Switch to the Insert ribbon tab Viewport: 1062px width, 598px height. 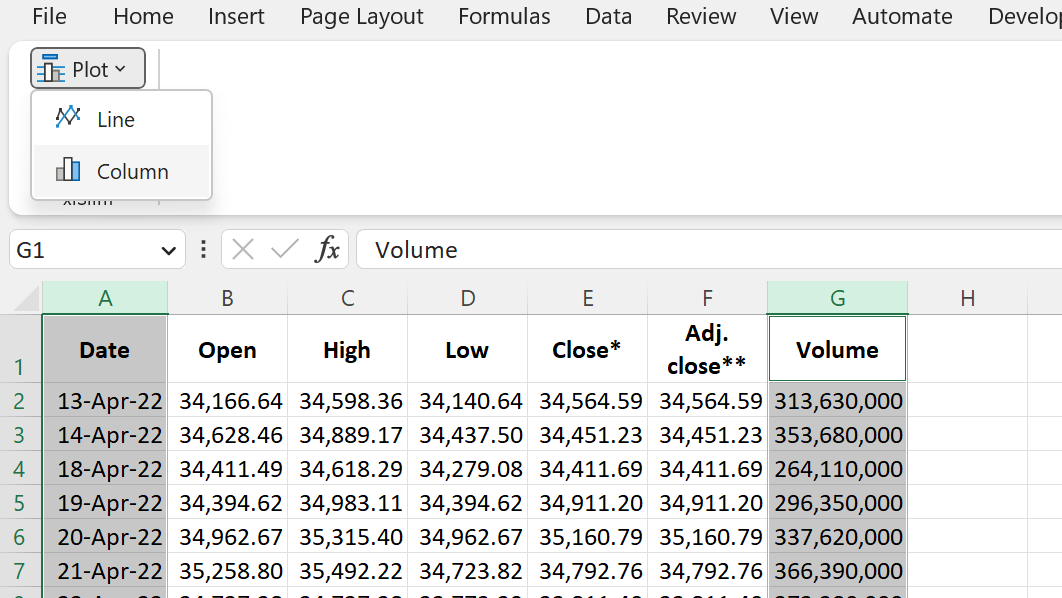pos(236,16)
